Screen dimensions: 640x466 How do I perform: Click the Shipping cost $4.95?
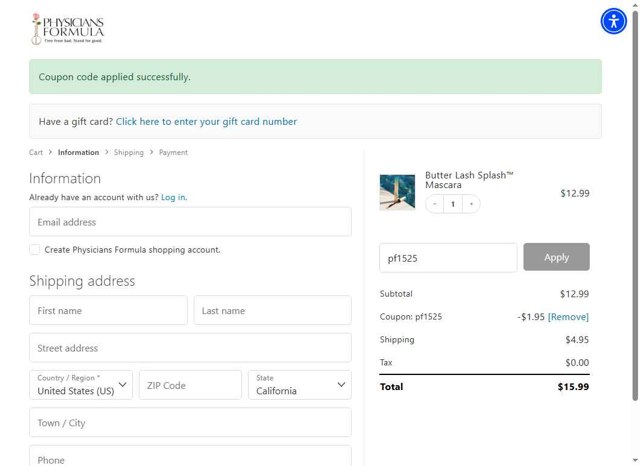point(577,340)
